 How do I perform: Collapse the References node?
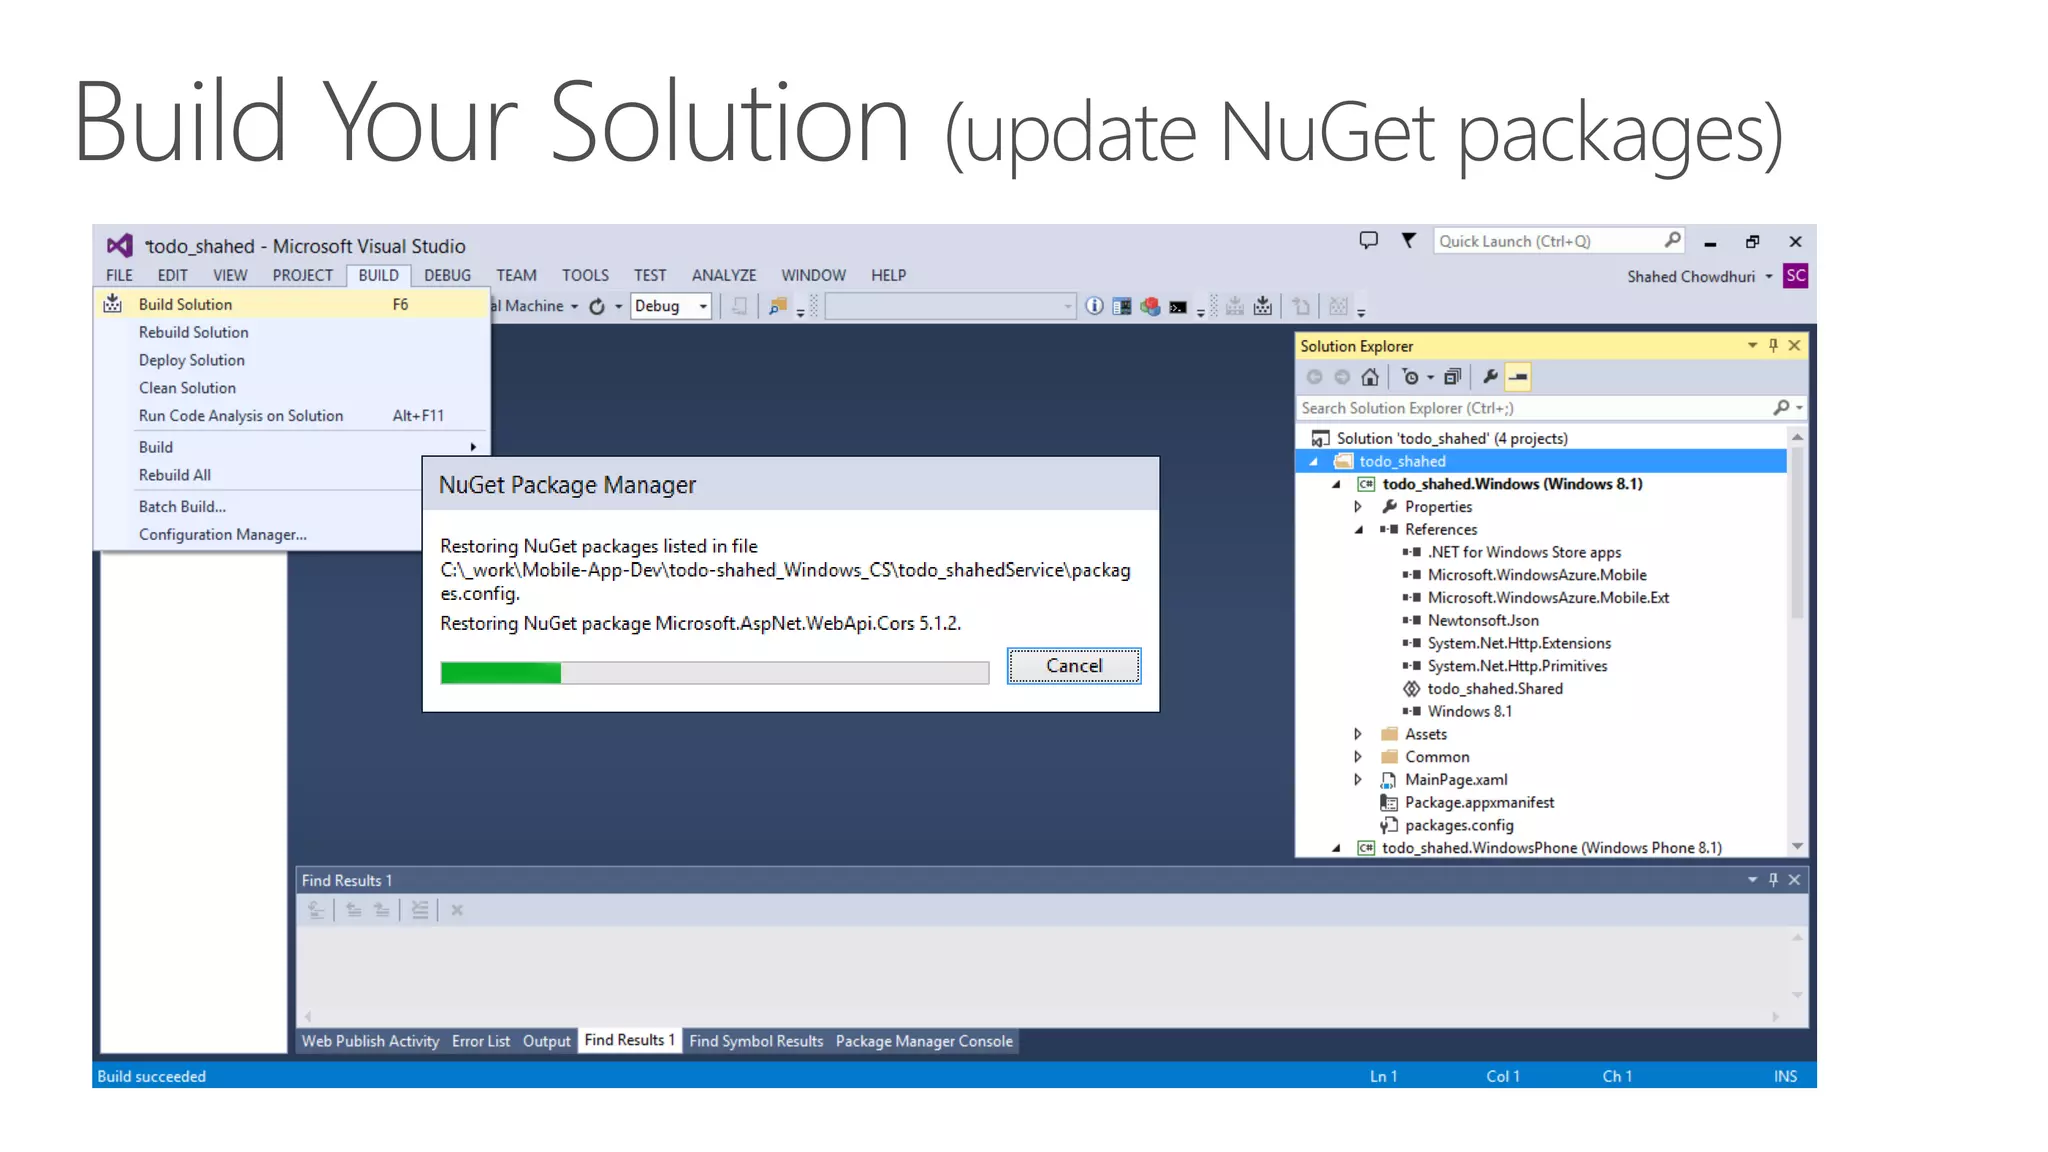tap(1358, 530)
